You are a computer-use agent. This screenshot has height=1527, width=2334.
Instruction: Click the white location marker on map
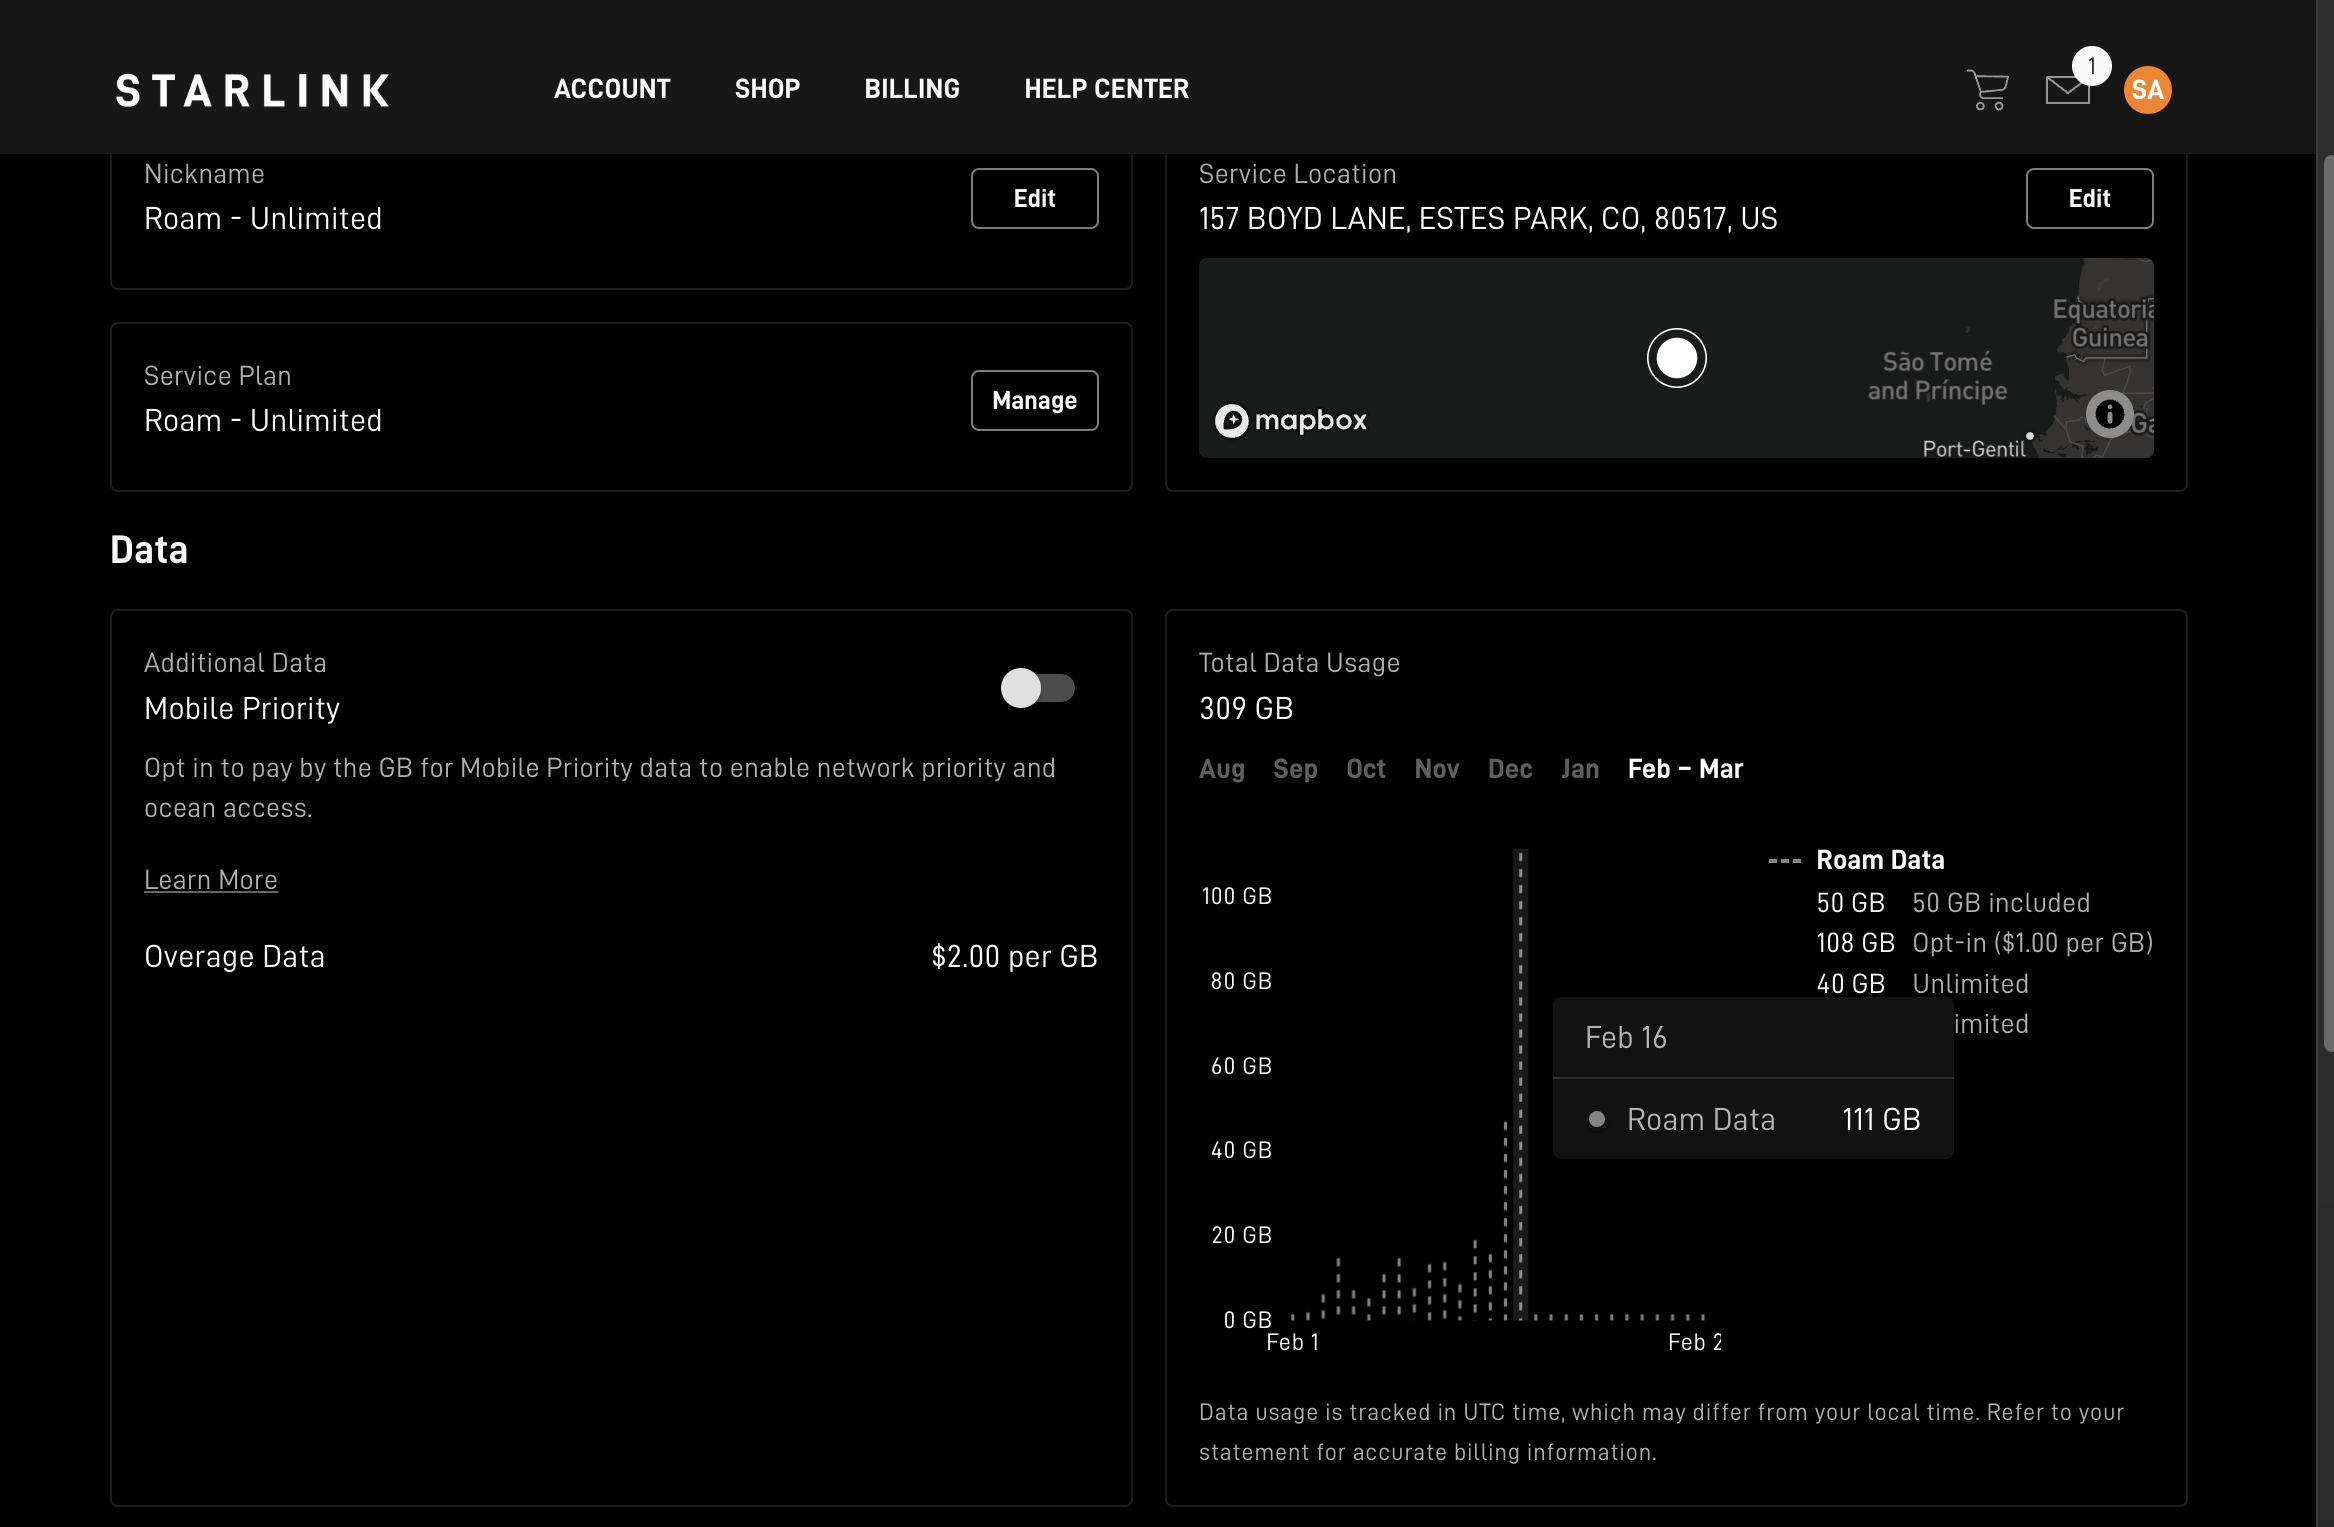[1676, 358]
